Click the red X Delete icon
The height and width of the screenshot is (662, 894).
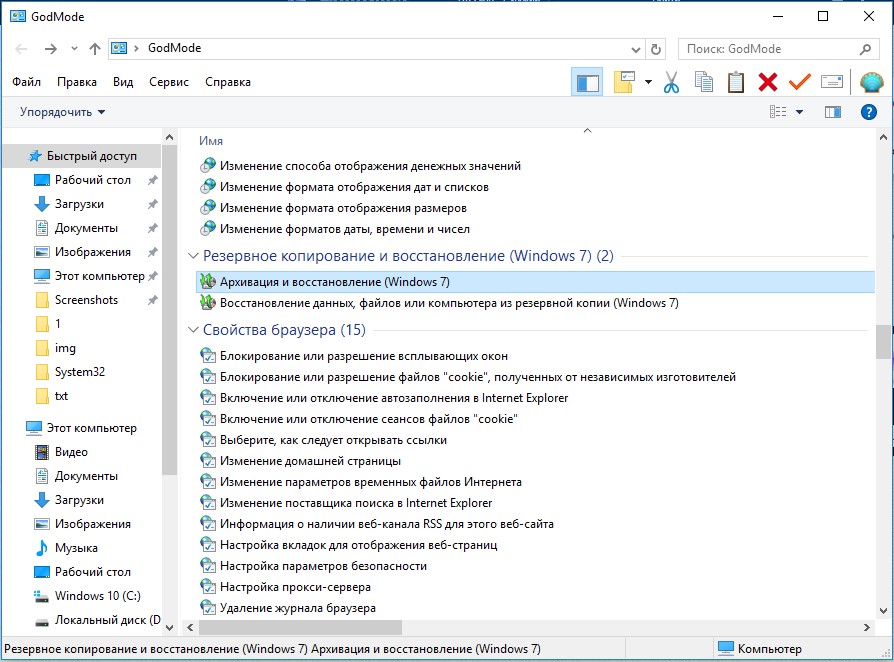pyautogui.click(x=767, y=82)
